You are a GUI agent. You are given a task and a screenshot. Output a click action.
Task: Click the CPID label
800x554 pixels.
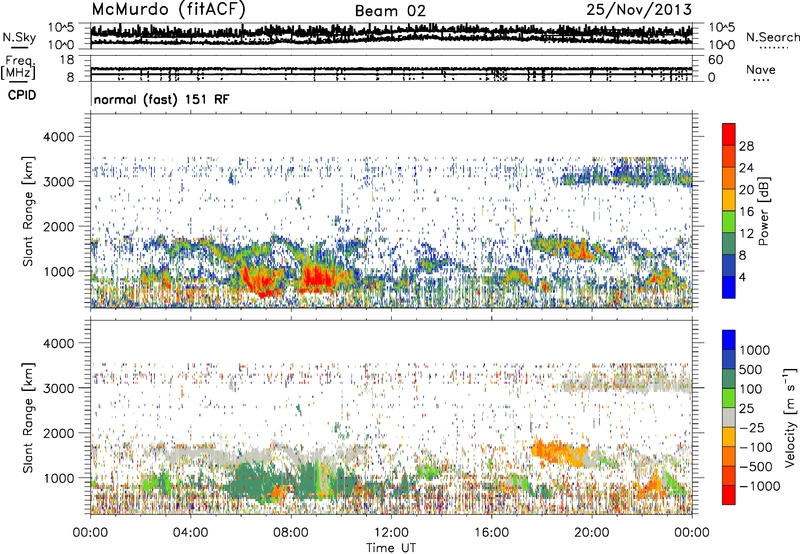(22, 95)
